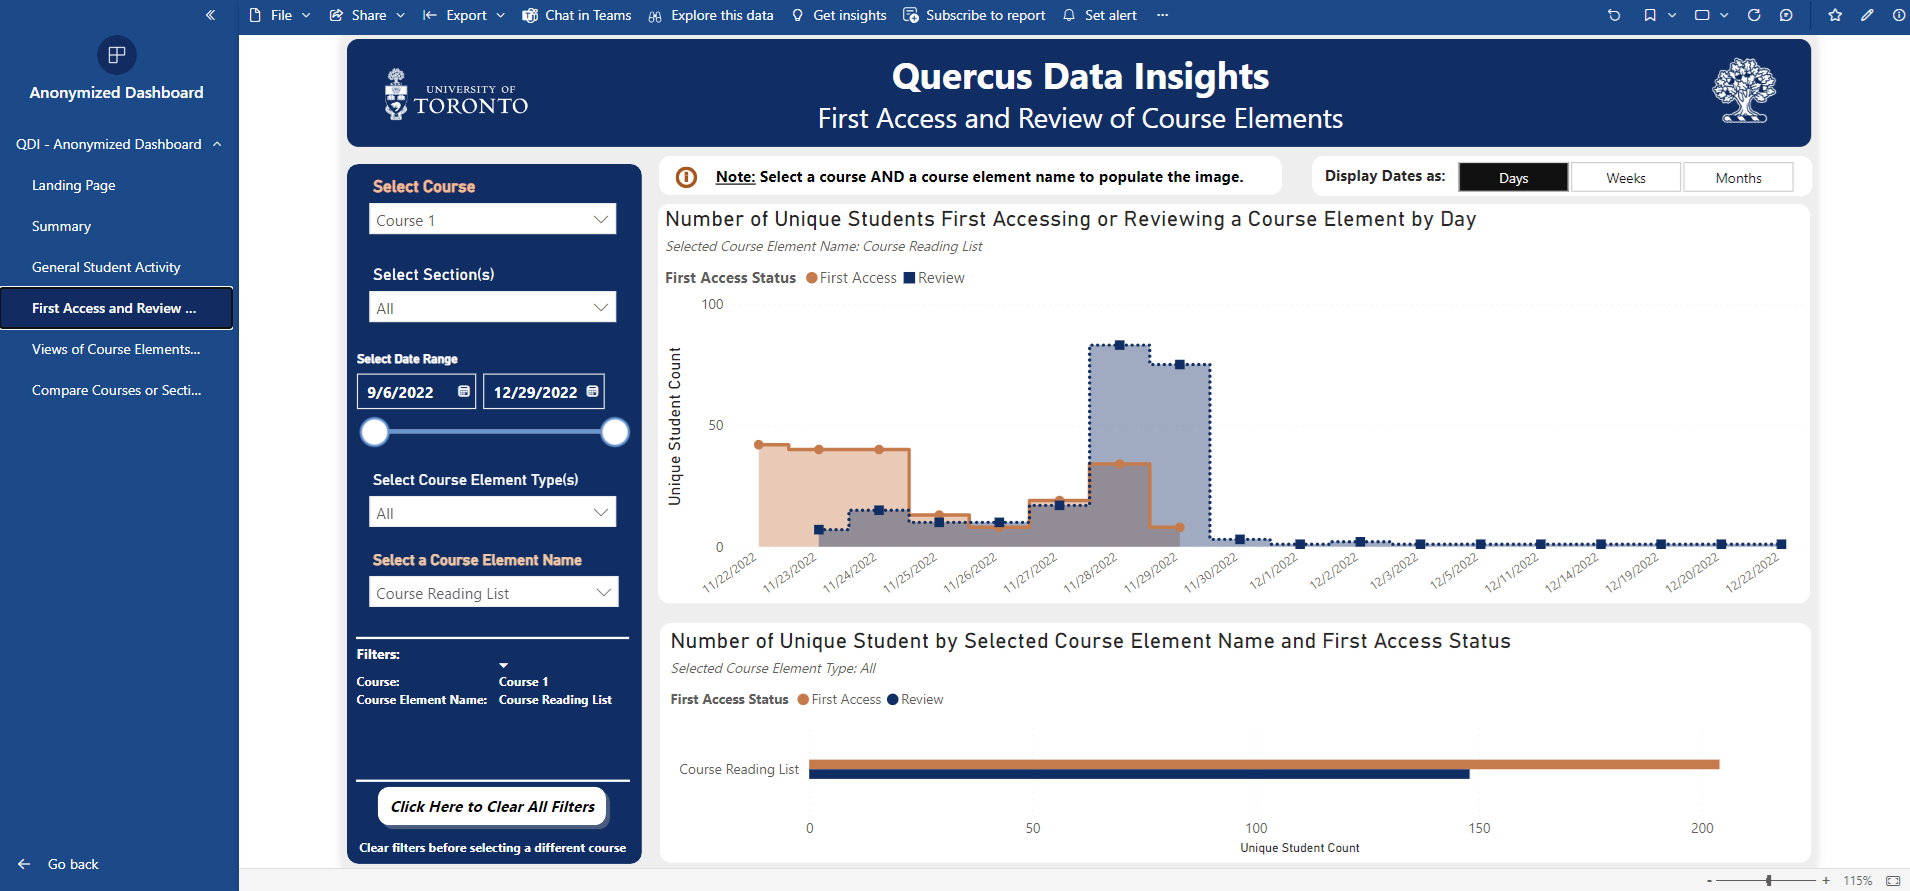Open the Select Course dropdown showing Course 1
Screen dimensions: 1910x891
coord(492,219)
